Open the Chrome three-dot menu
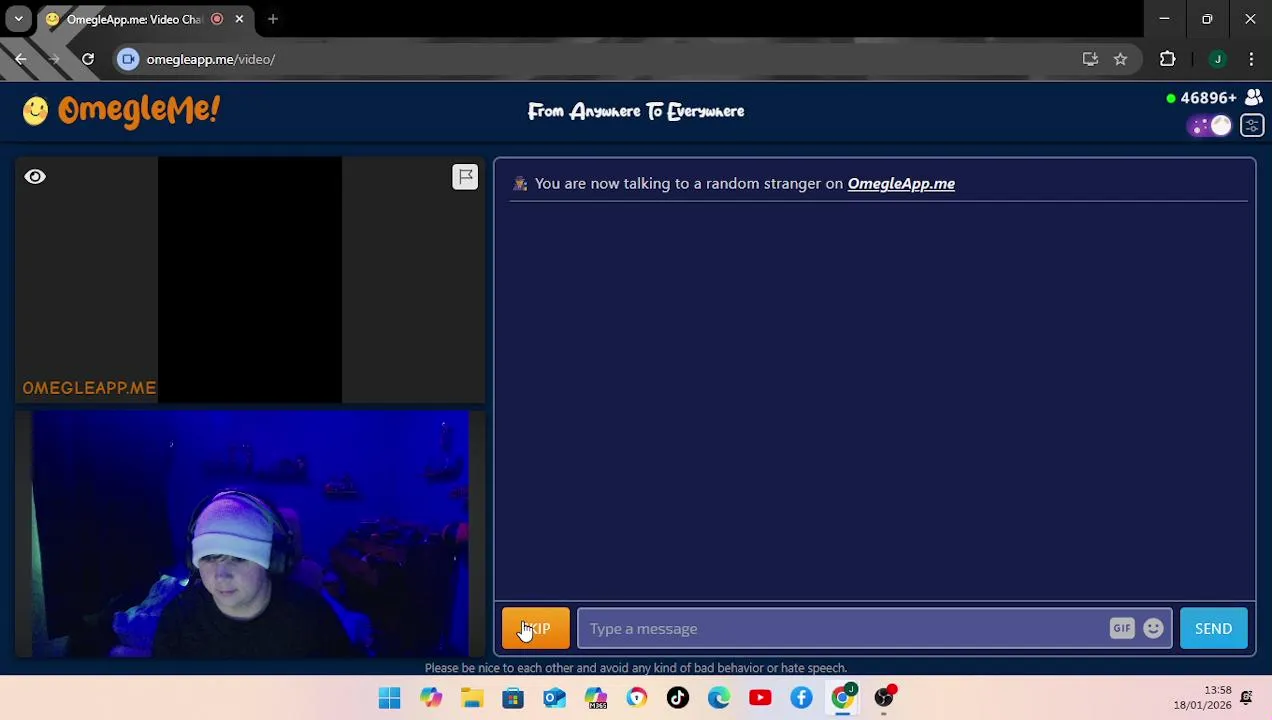Screen dimensions: 1272x720 pyautogui.click(x=1251, y=59)
